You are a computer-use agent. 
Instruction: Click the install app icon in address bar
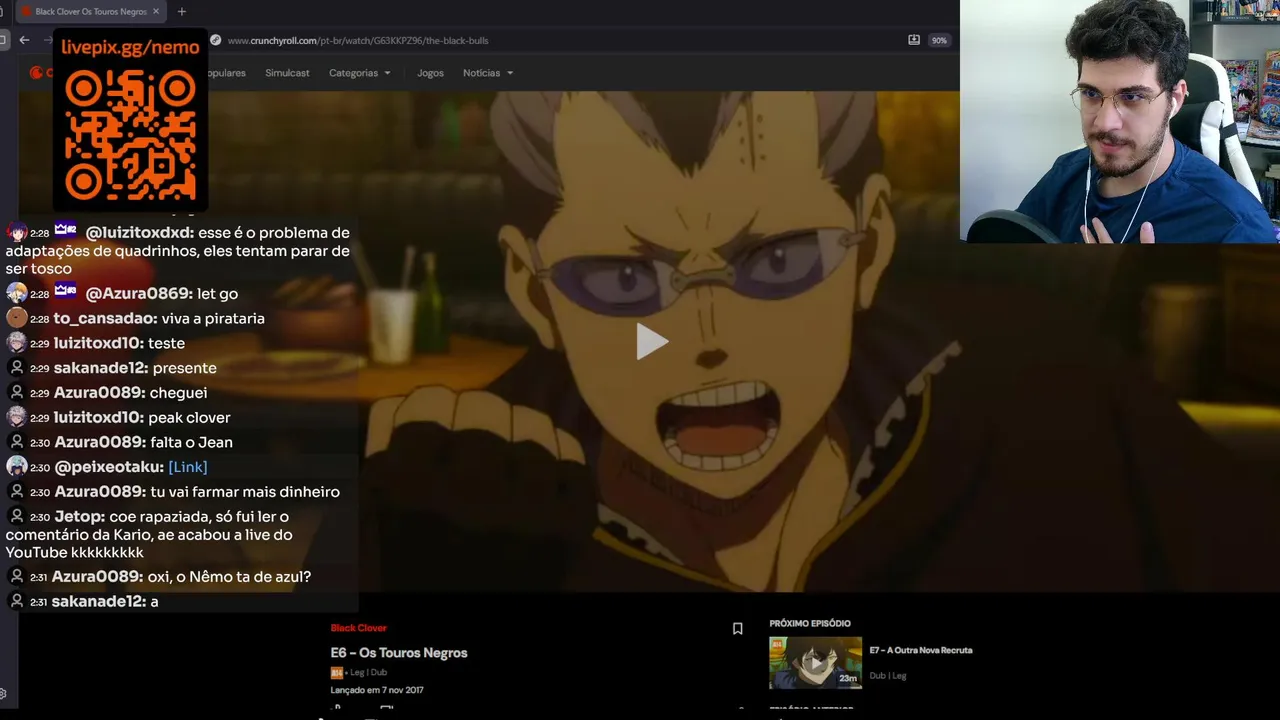[913, 40]
